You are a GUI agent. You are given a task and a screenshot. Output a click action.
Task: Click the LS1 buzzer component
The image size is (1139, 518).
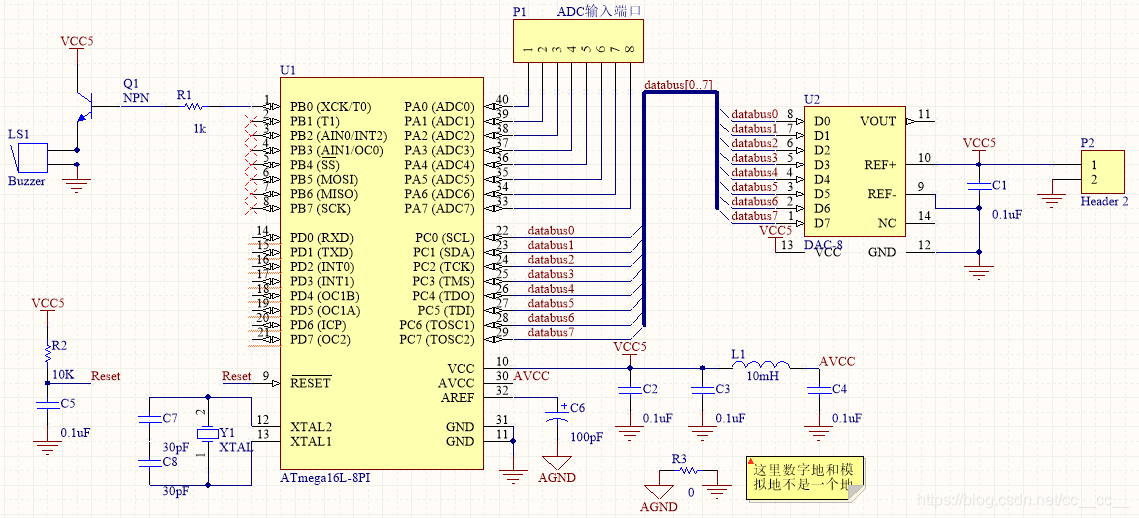(32, 157)
